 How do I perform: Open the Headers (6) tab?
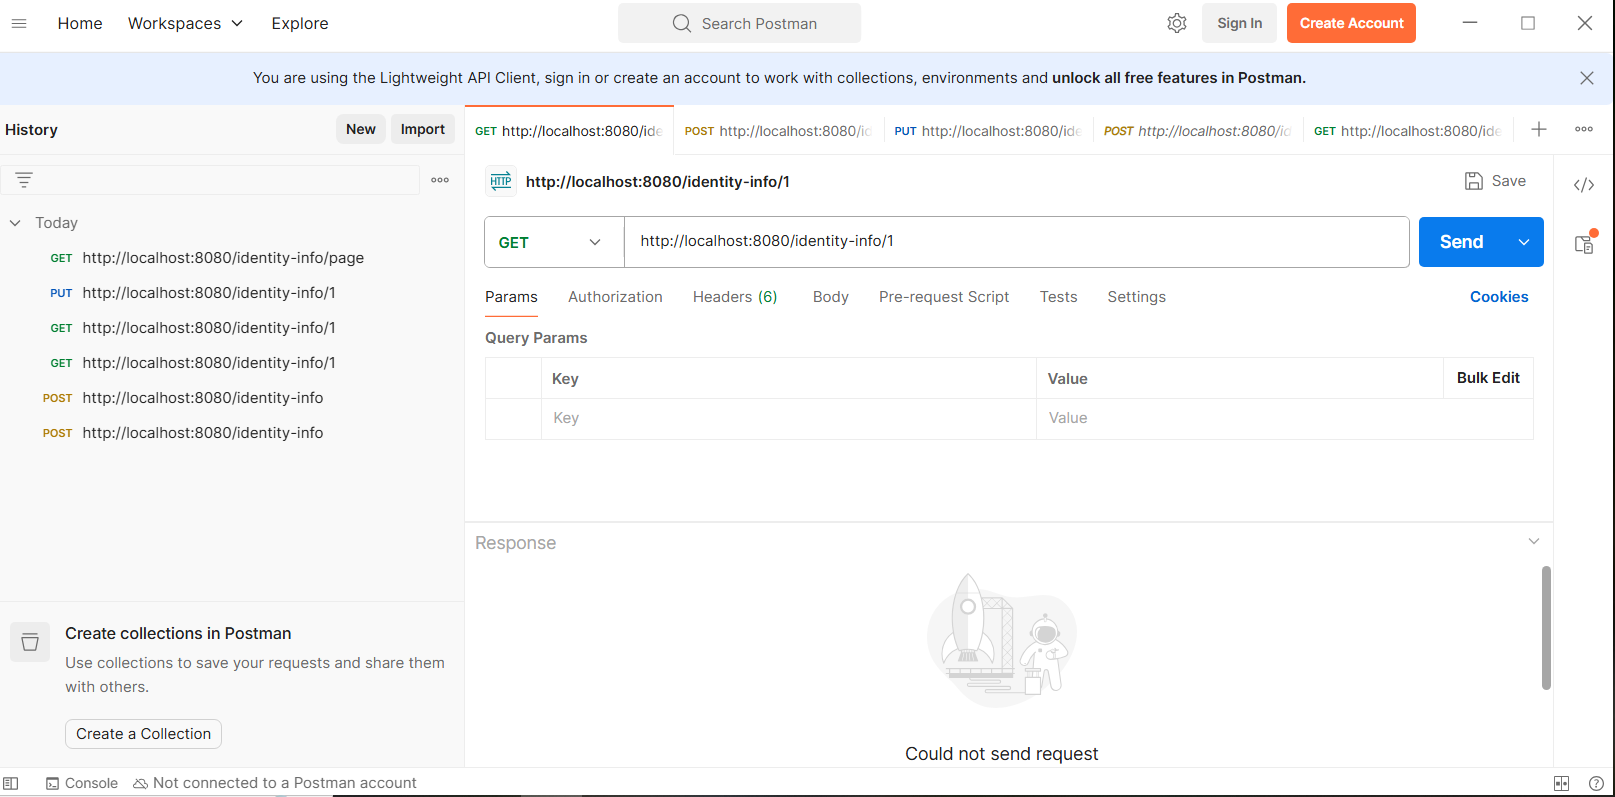coord(735,297)
